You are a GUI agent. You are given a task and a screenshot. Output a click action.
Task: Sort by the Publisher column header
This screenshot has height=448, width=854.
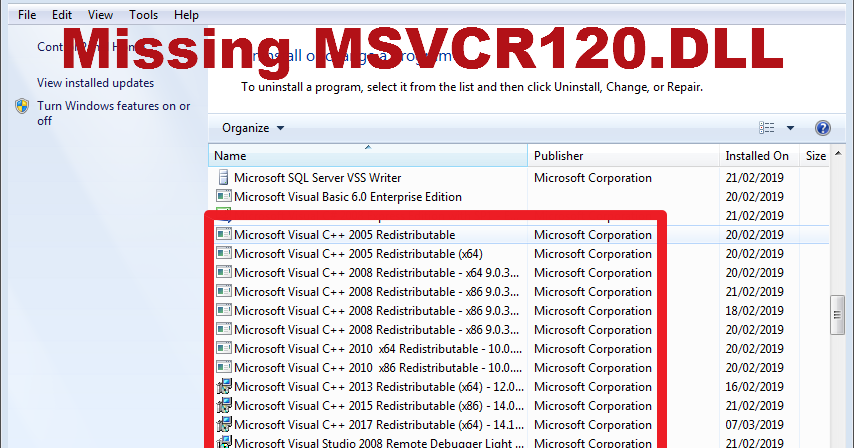623,156
